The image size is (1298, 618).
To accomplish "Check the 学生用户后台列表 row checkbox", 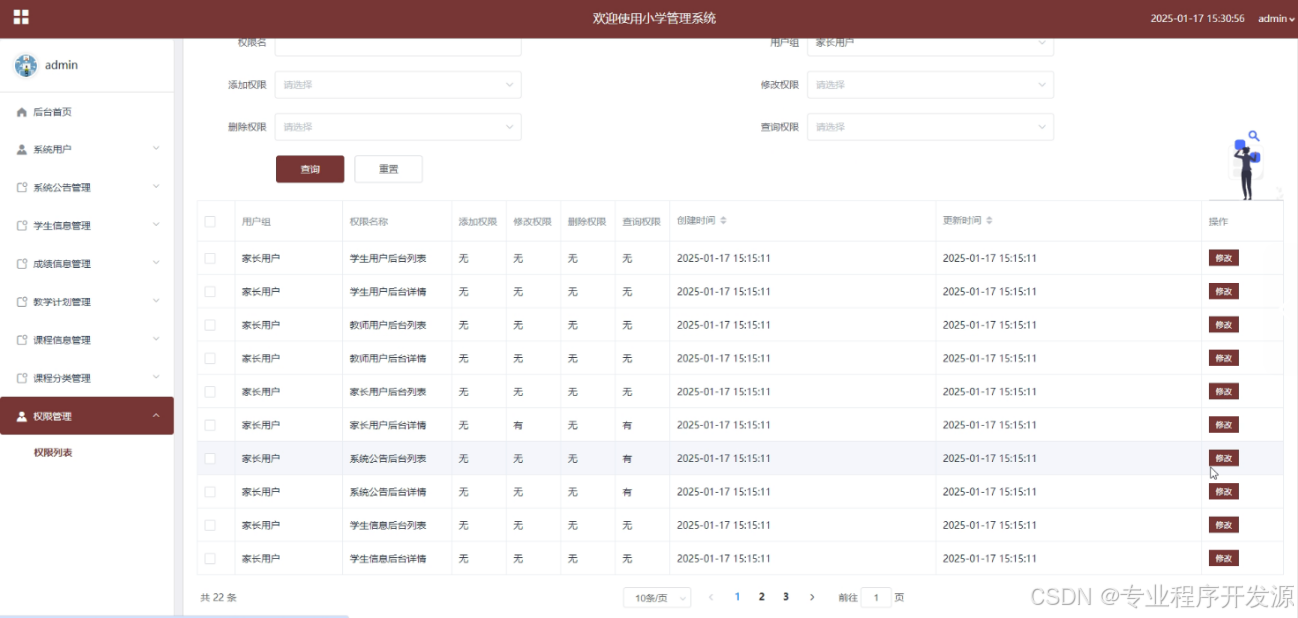I will pos(210,258).
